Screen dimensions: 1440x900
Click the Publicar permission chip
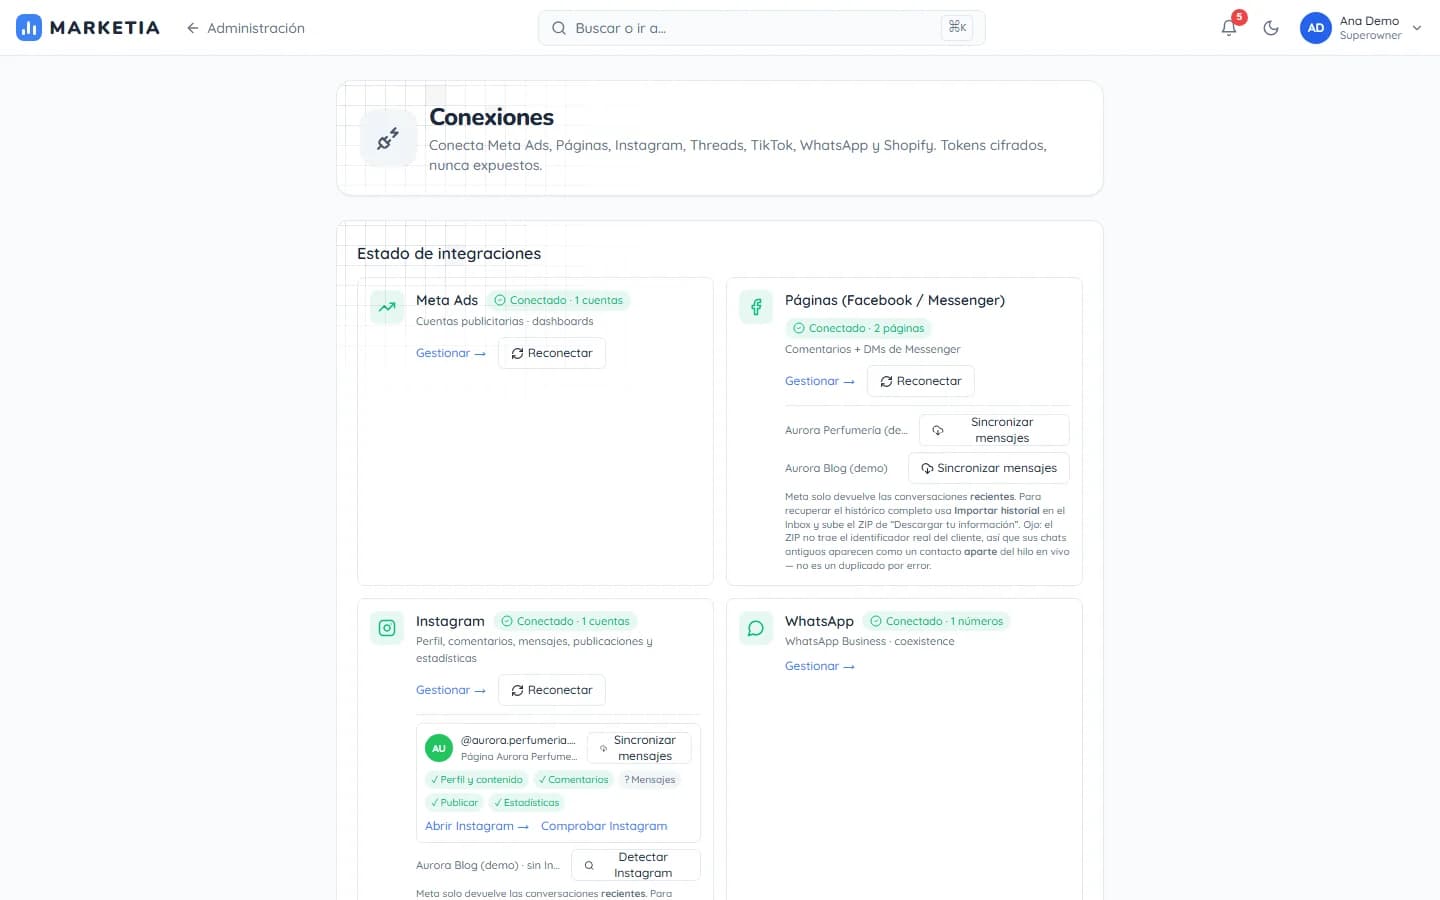point(455,802)
